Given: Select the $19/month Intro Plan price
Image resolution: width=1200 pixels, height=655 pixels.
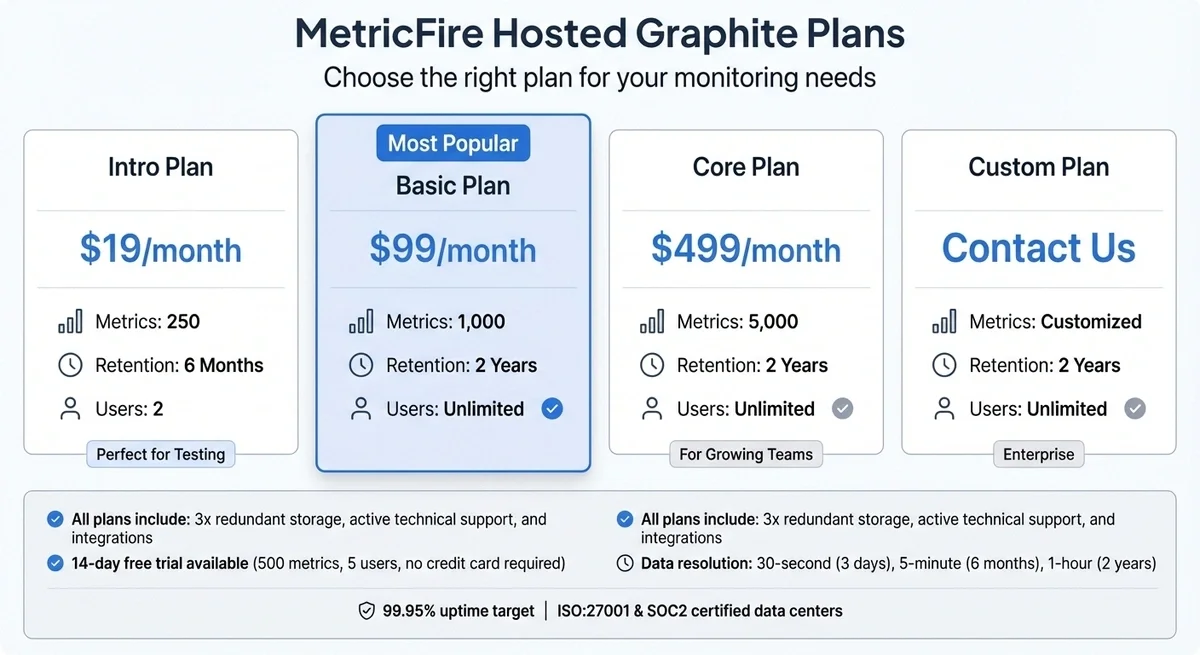Looking at the screenshot, I should click(x=161, y=248).
